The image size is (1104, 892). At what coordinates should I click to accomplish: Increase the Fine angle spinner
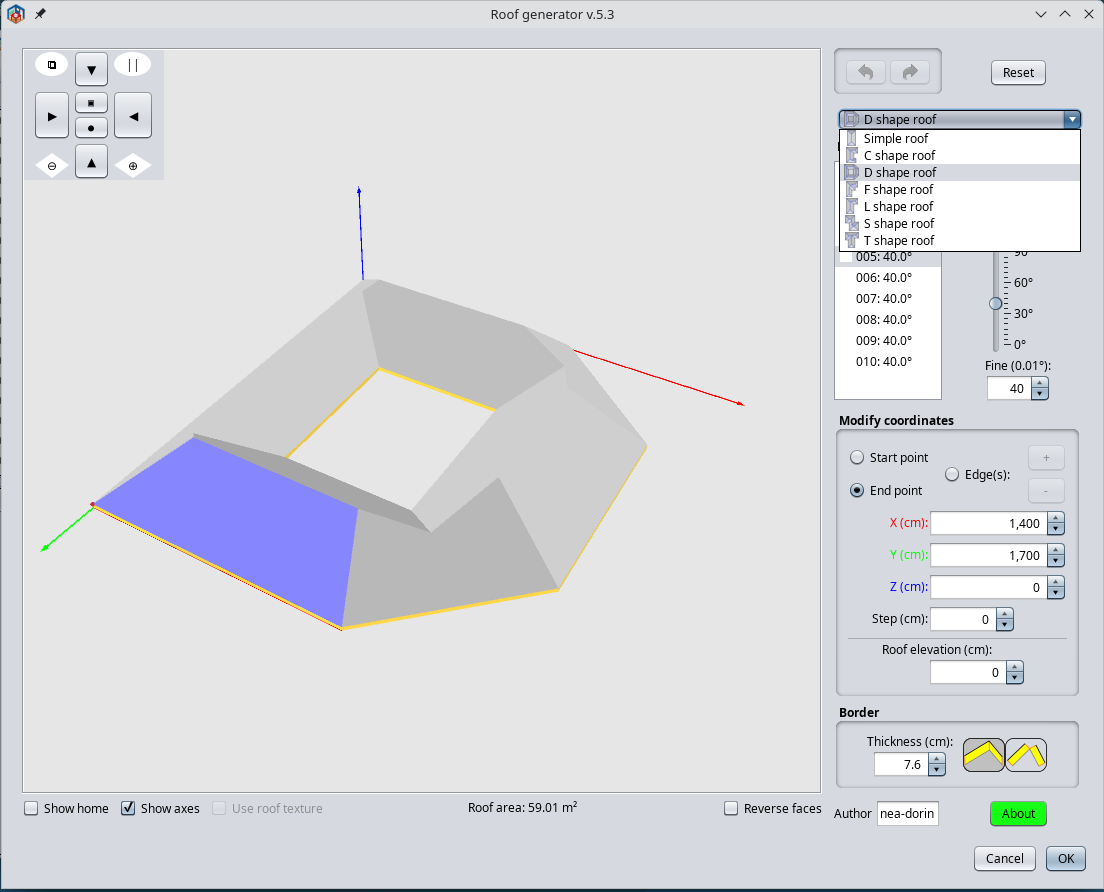click(1039, 383)
